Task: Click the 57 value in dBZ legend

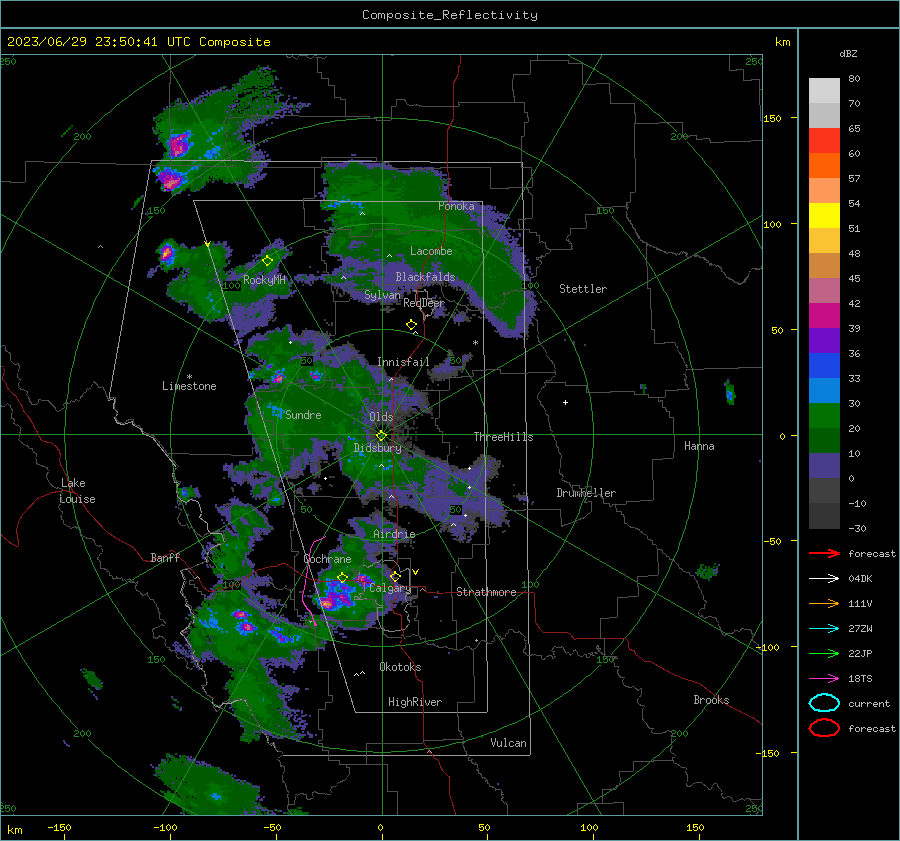Action: pyautogui.click(x=854, y=179)
